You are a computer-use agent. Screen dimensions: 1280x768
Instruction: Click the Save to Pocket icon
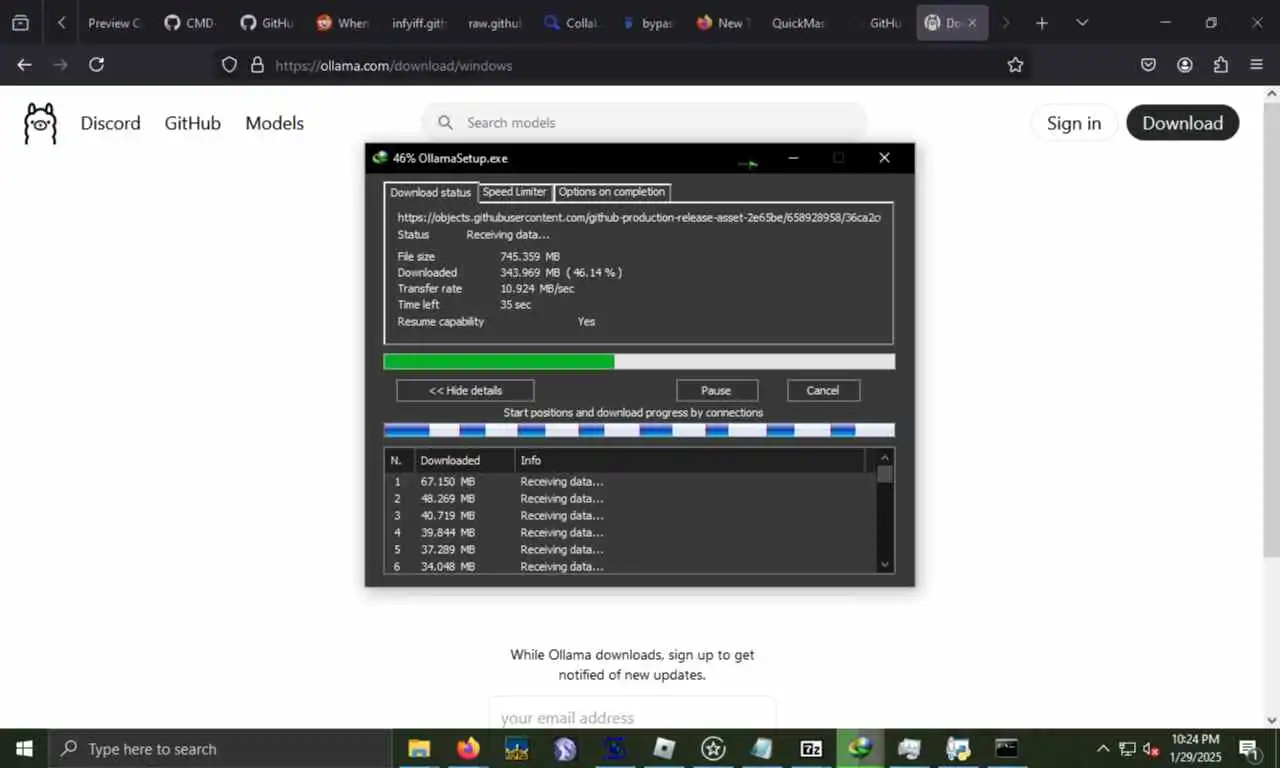point(1149,65)
